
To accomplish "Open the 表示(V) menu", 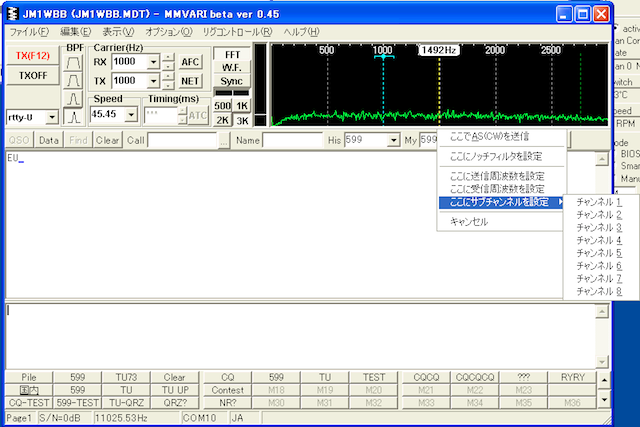I will click(118, 32).
